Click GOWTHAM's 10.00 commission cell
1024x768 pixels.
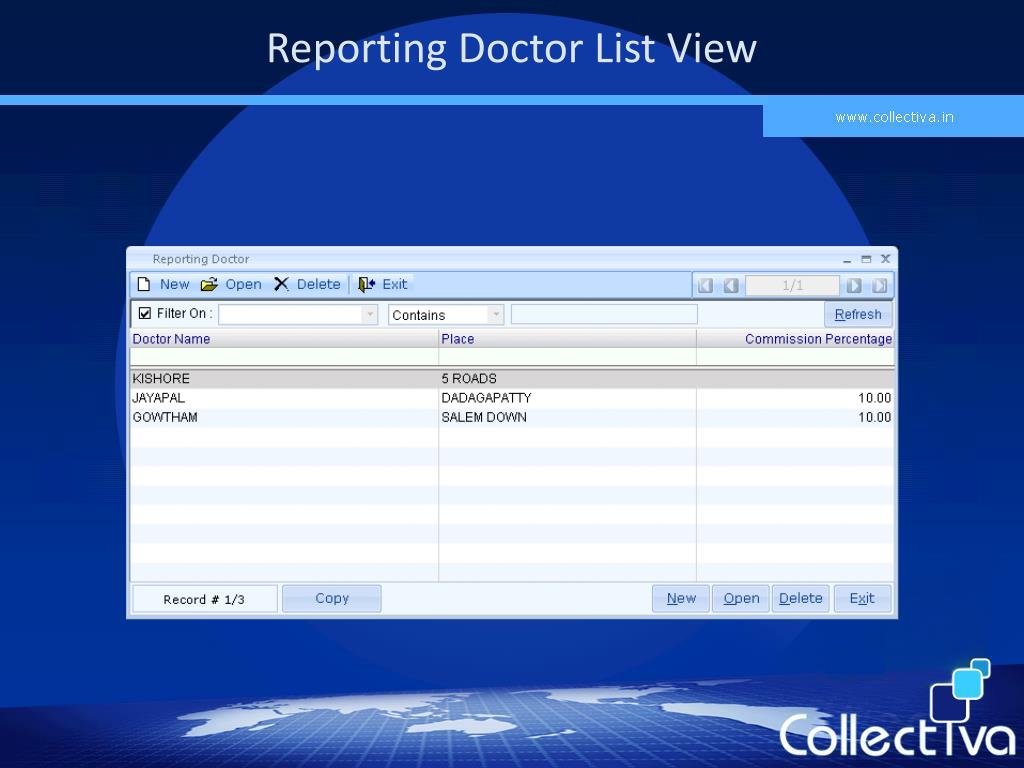(795, 417)
